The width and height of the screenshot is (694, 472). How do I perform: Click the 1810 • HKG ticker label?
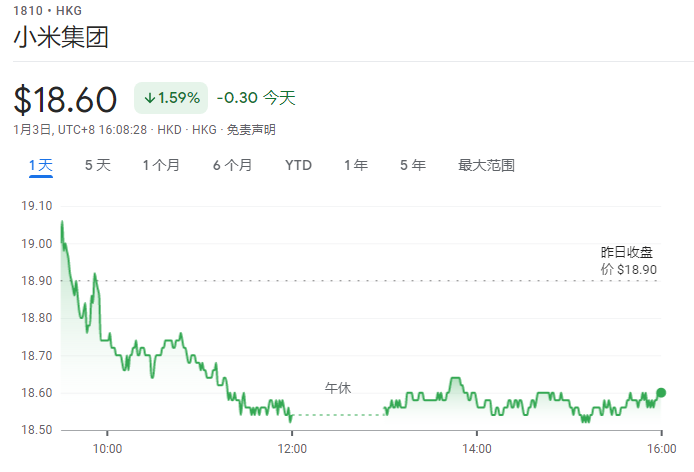tap(47, 10)
